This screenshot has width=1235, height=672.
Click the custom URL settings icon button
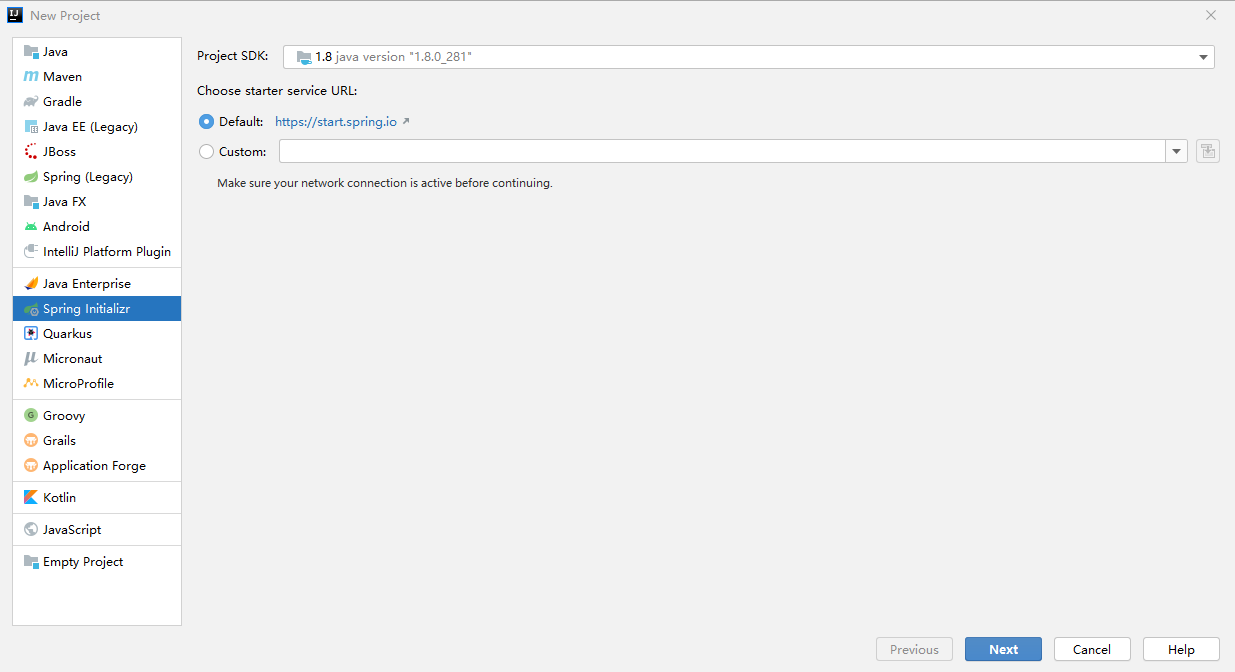(1208, 152)
